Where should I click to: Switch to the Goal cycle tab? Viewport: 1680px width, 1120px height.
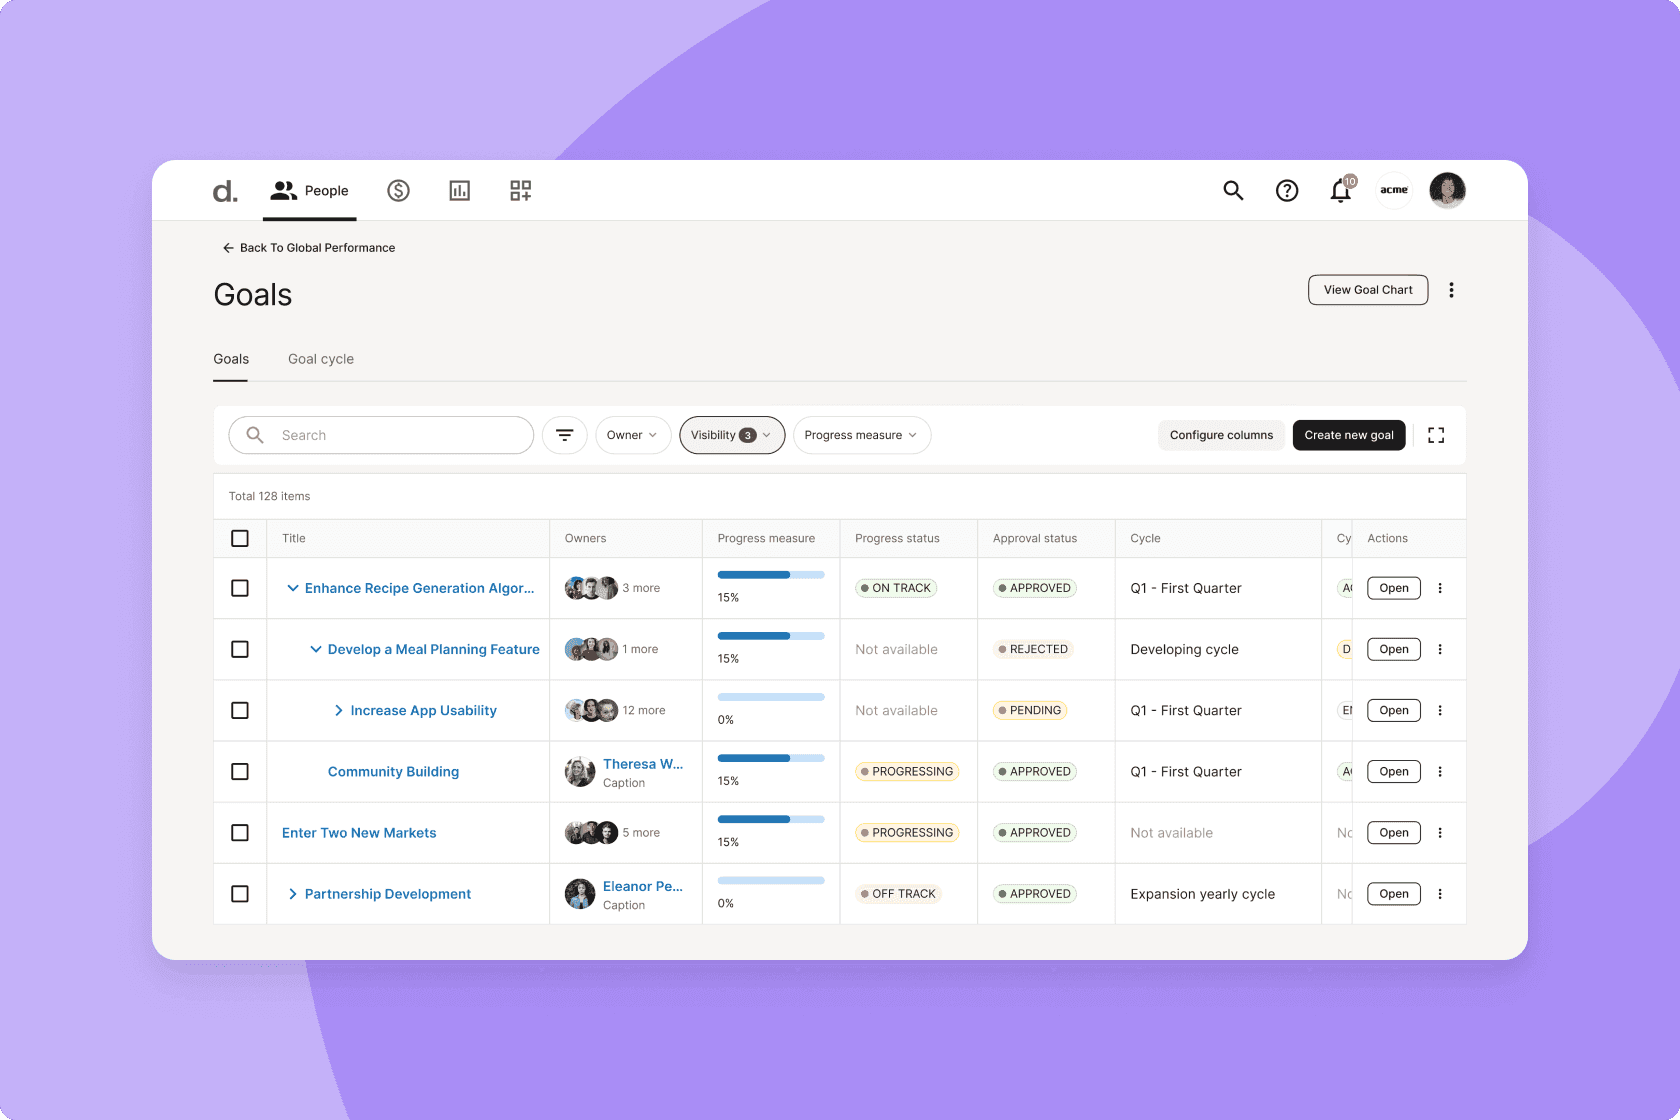pyautogui.click(x=321, y=359)
